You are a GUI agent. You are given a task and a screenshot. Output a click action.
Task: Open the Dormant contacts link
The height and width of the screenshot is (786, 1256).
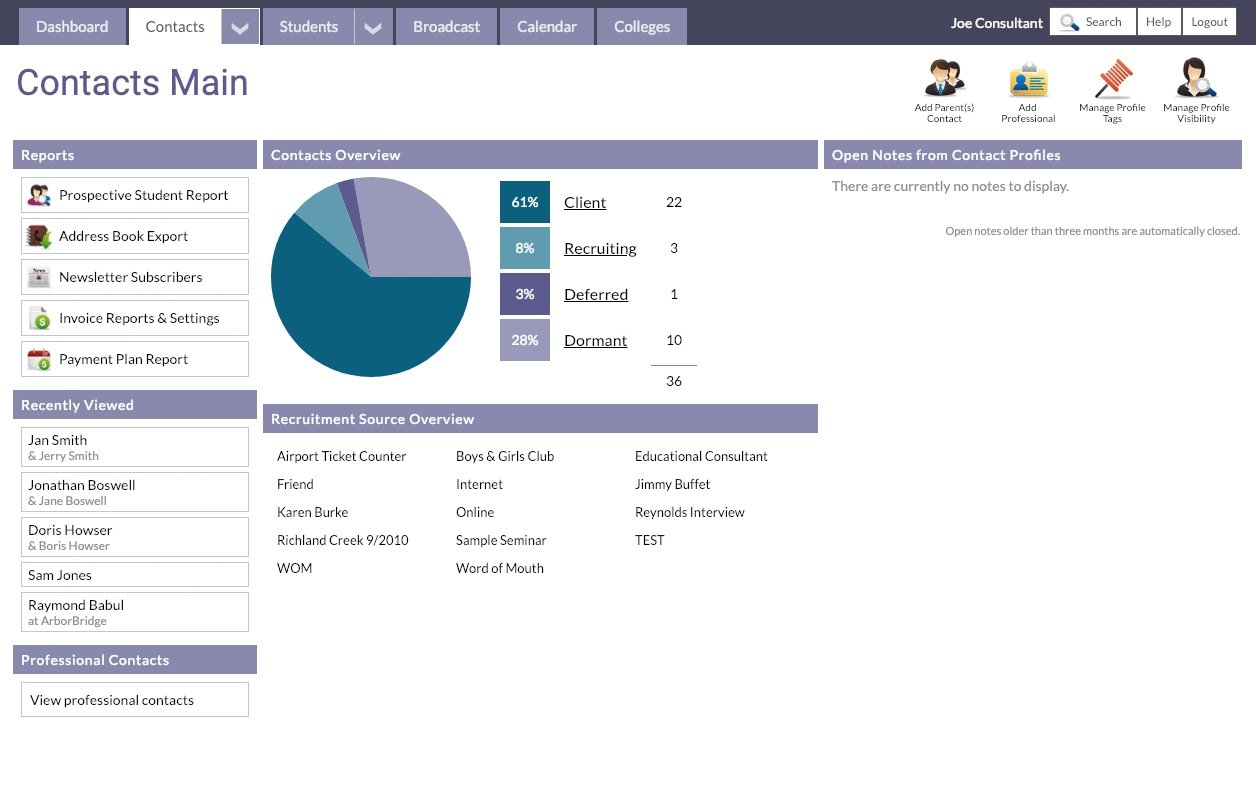point(596,340)
